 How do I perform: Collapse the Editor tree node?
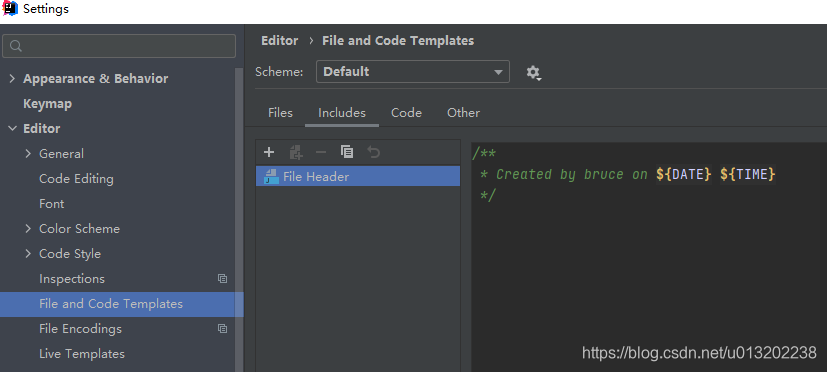(12, 129)
